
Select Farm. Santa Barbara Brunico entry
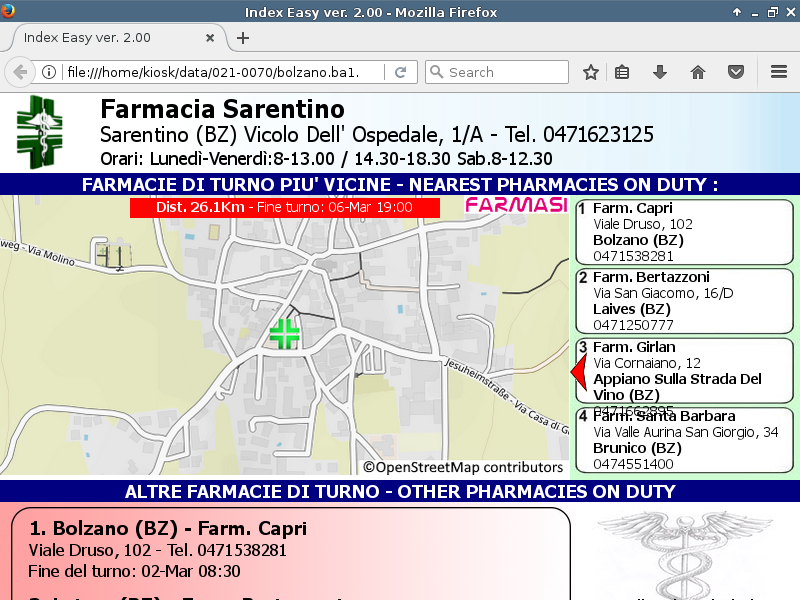684,440
